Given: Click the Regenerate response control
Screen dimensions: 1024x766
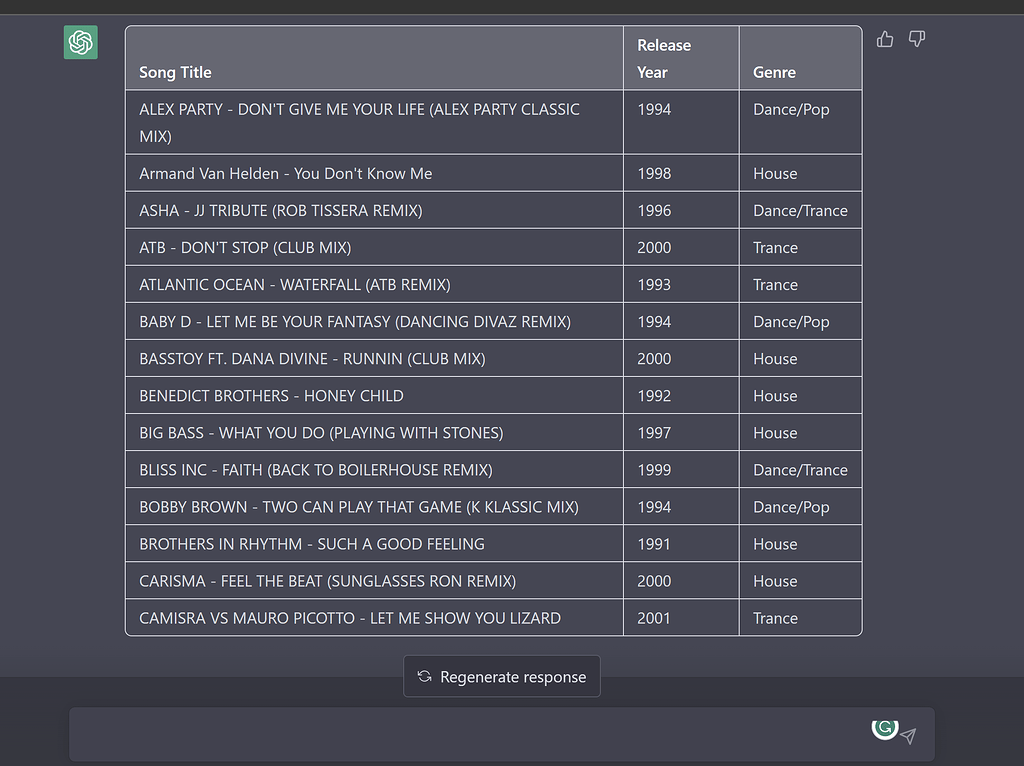Looking at the screenshot, I should point(501,676).
